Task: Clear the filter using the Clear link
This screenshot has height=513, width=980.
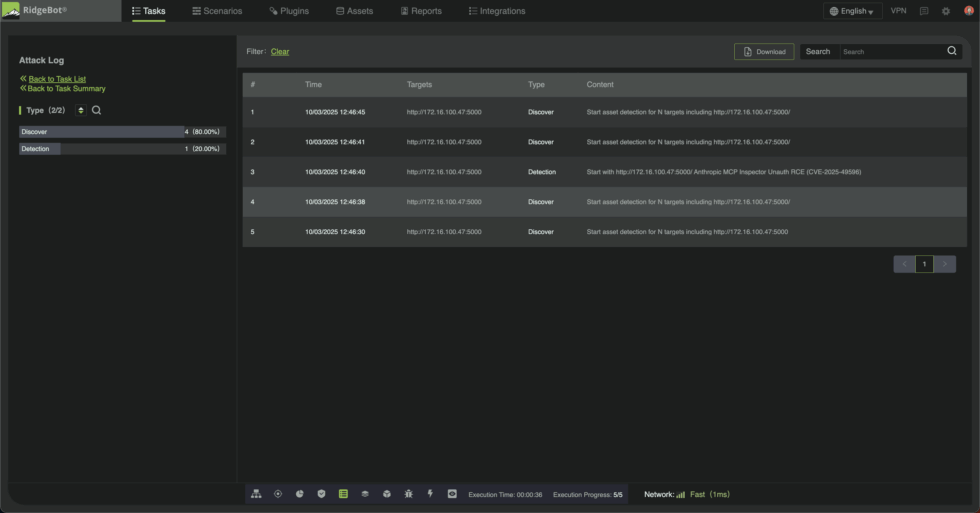Action: coord(280,51)
